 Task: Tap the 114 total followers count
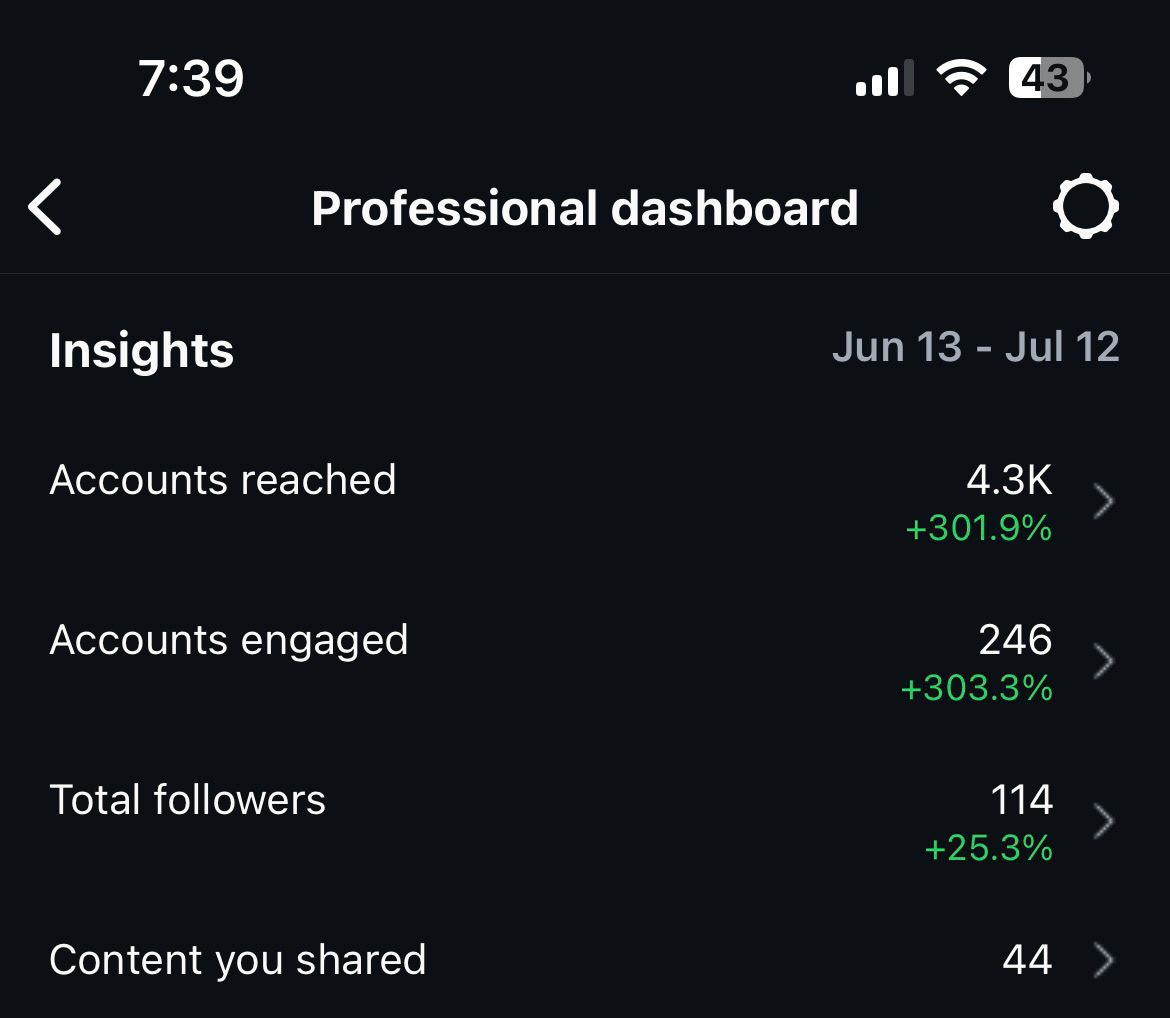coord(1022,799)
